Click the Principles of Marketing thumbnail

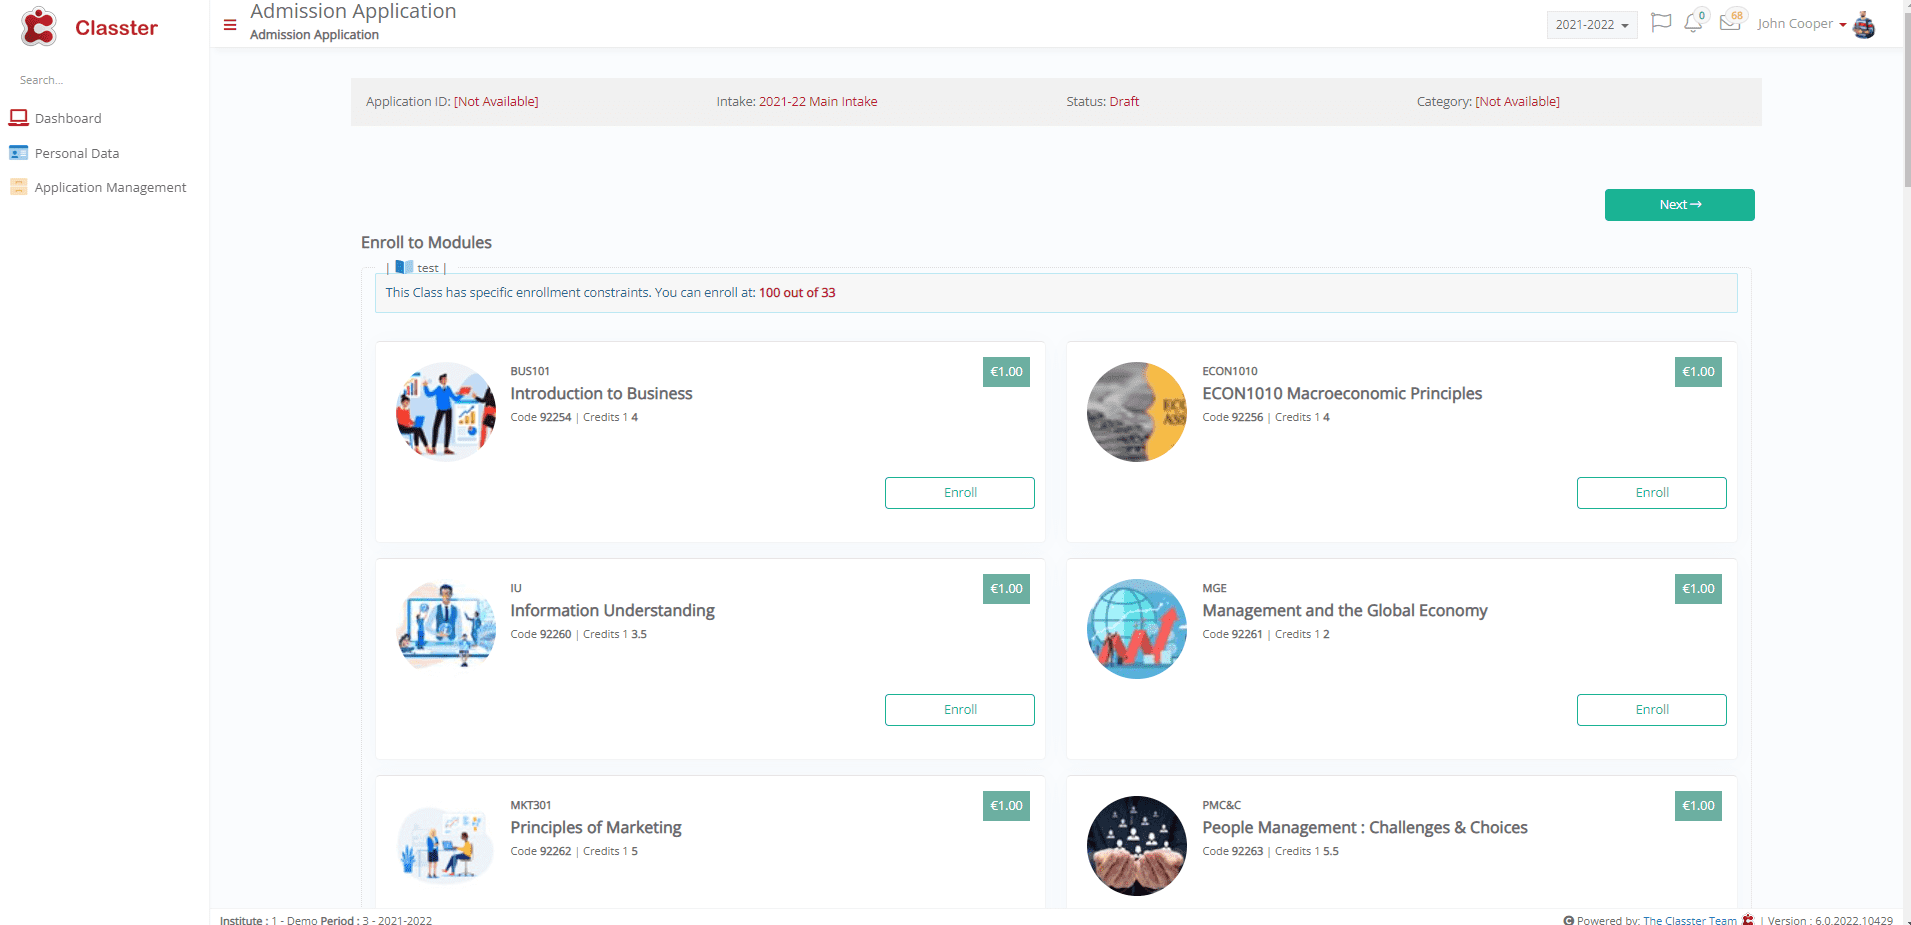tap(446, 845)
